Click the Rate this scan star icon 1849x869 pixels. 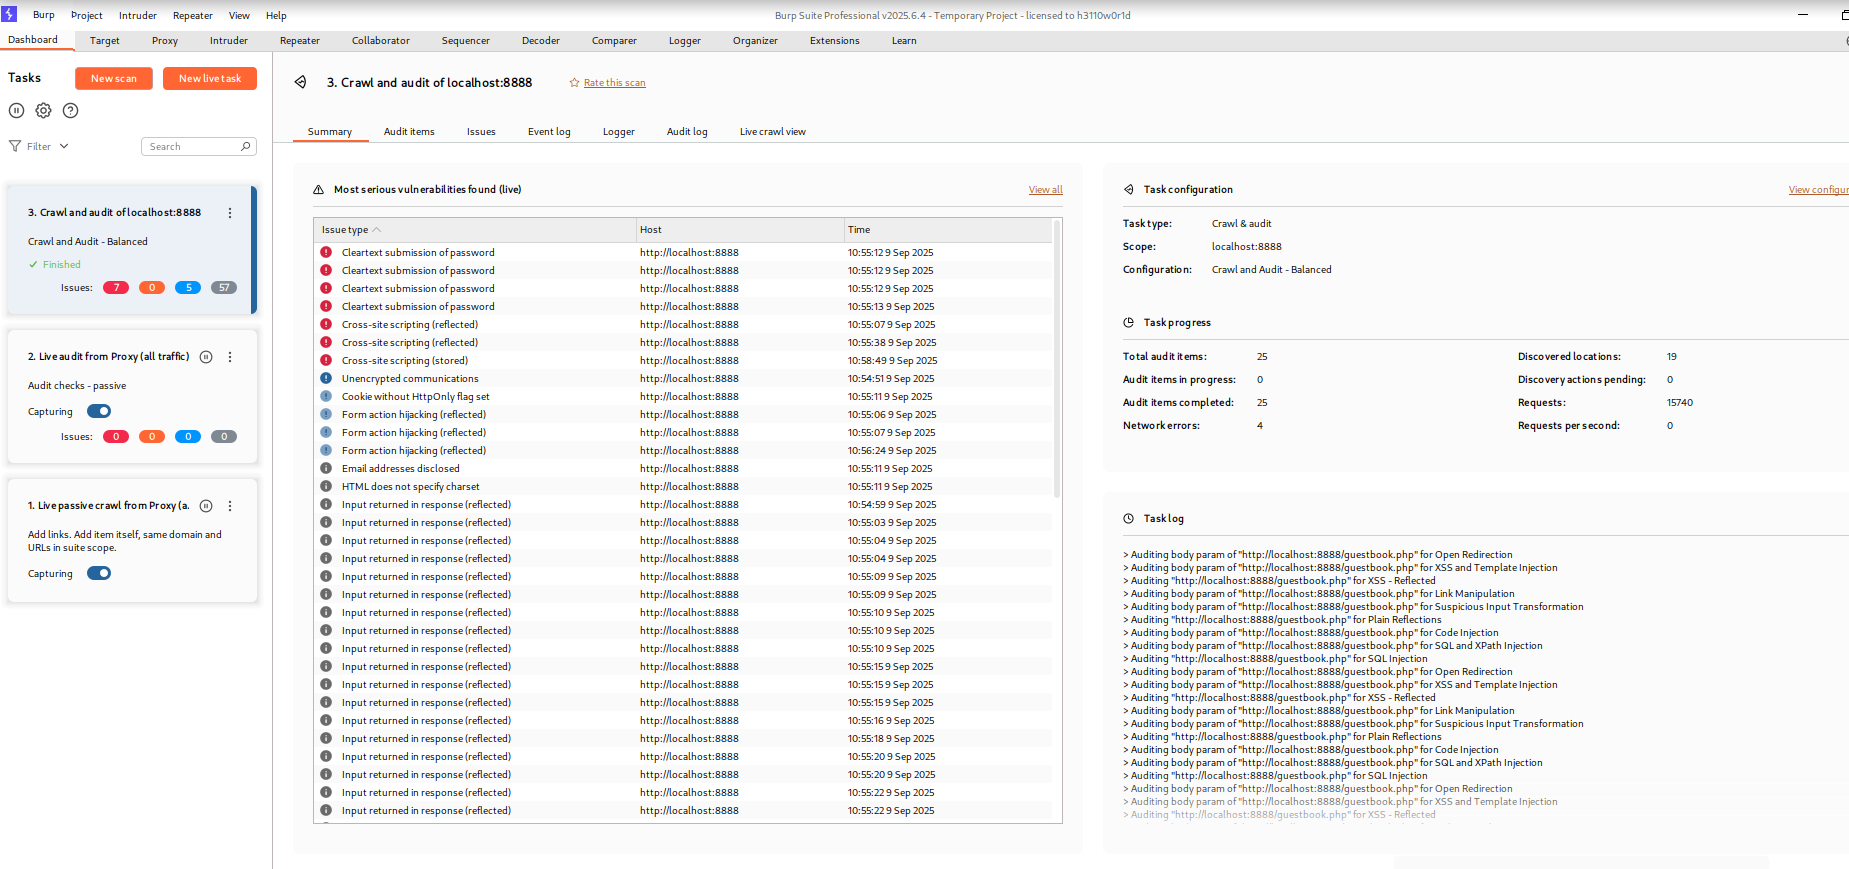pos(575,83)
